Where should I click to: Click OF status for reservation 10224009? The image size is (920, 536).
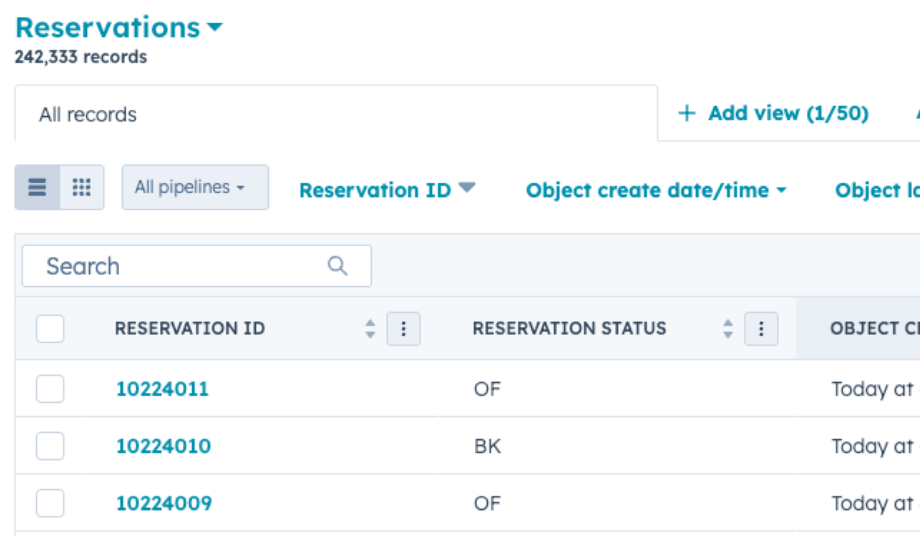pos(487,503)
